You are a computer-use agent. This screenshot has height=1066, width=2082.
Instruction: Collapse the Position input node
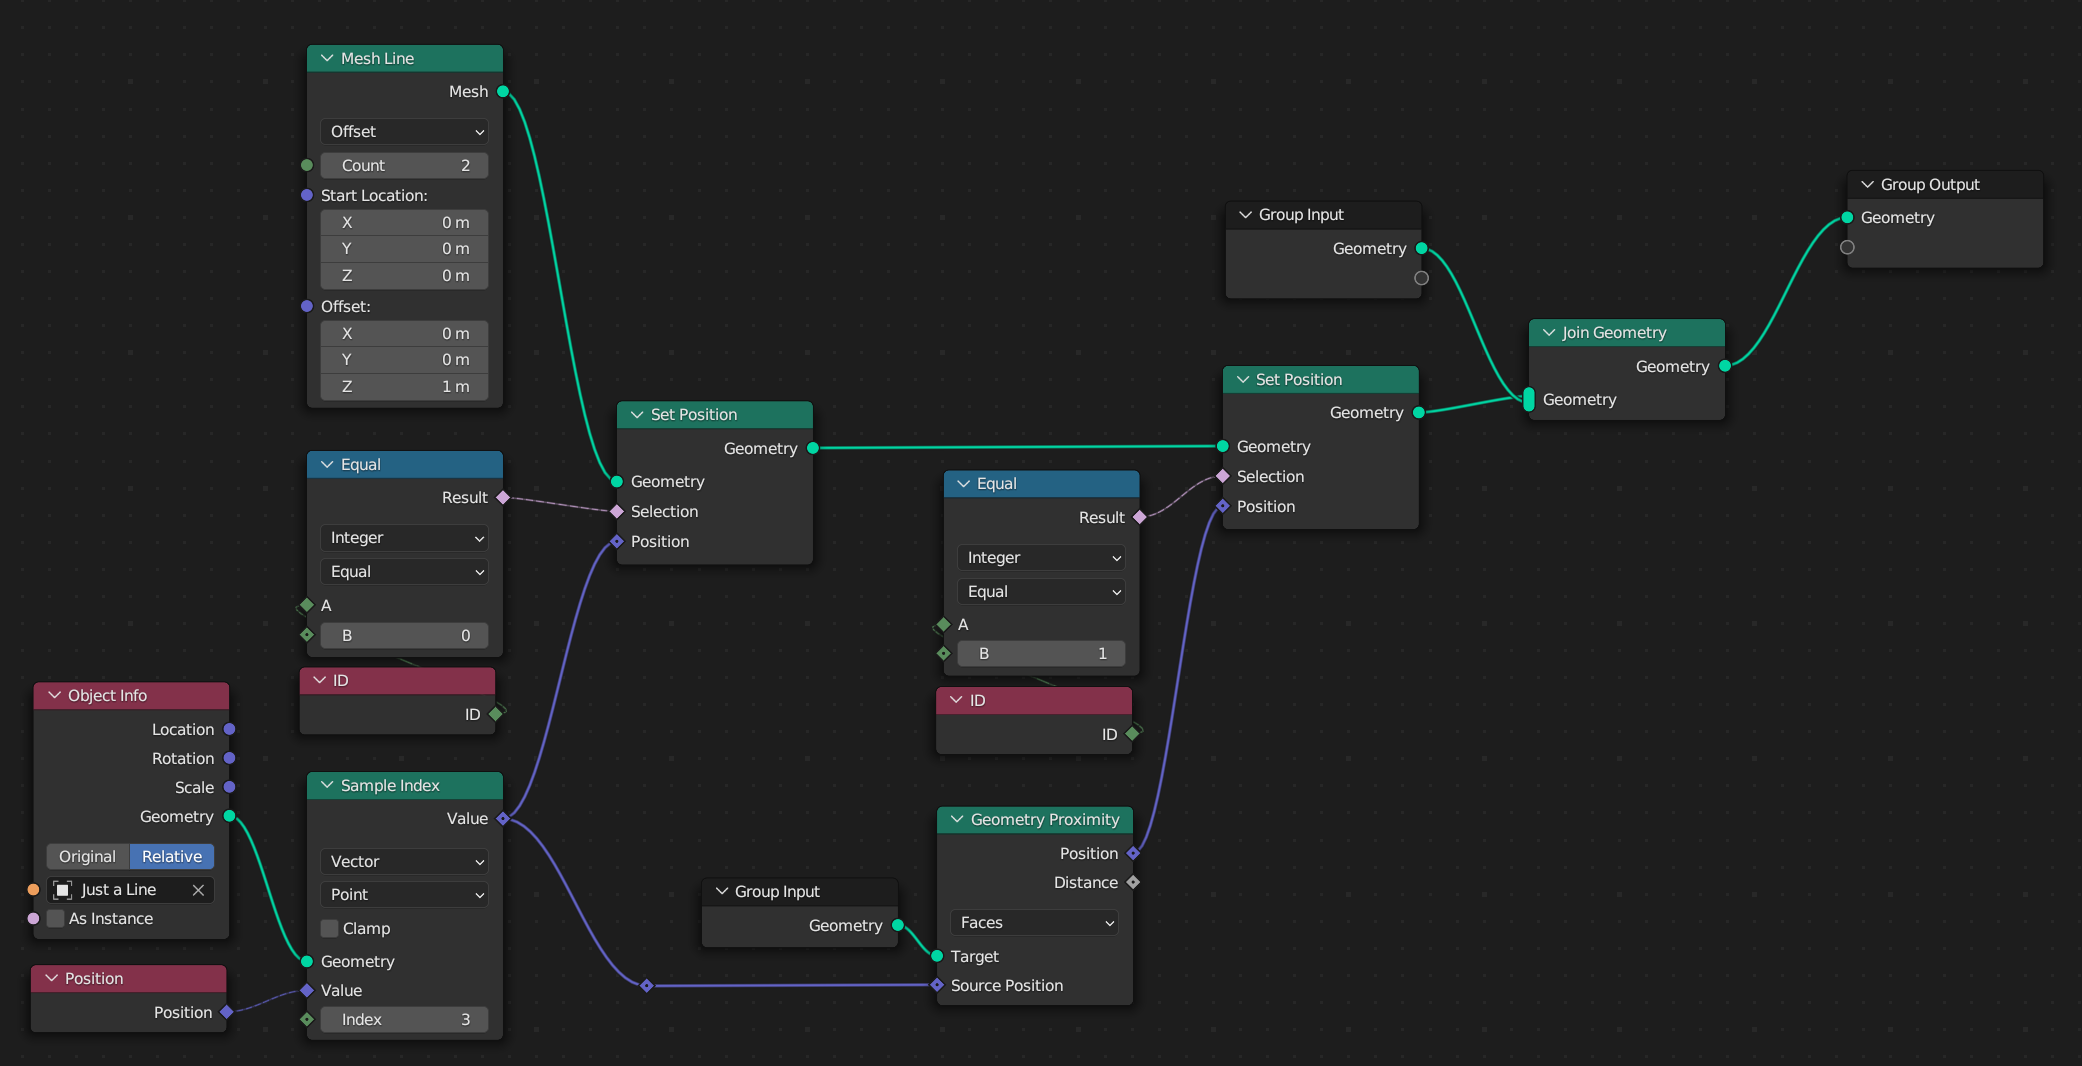[x=51, y=978]
